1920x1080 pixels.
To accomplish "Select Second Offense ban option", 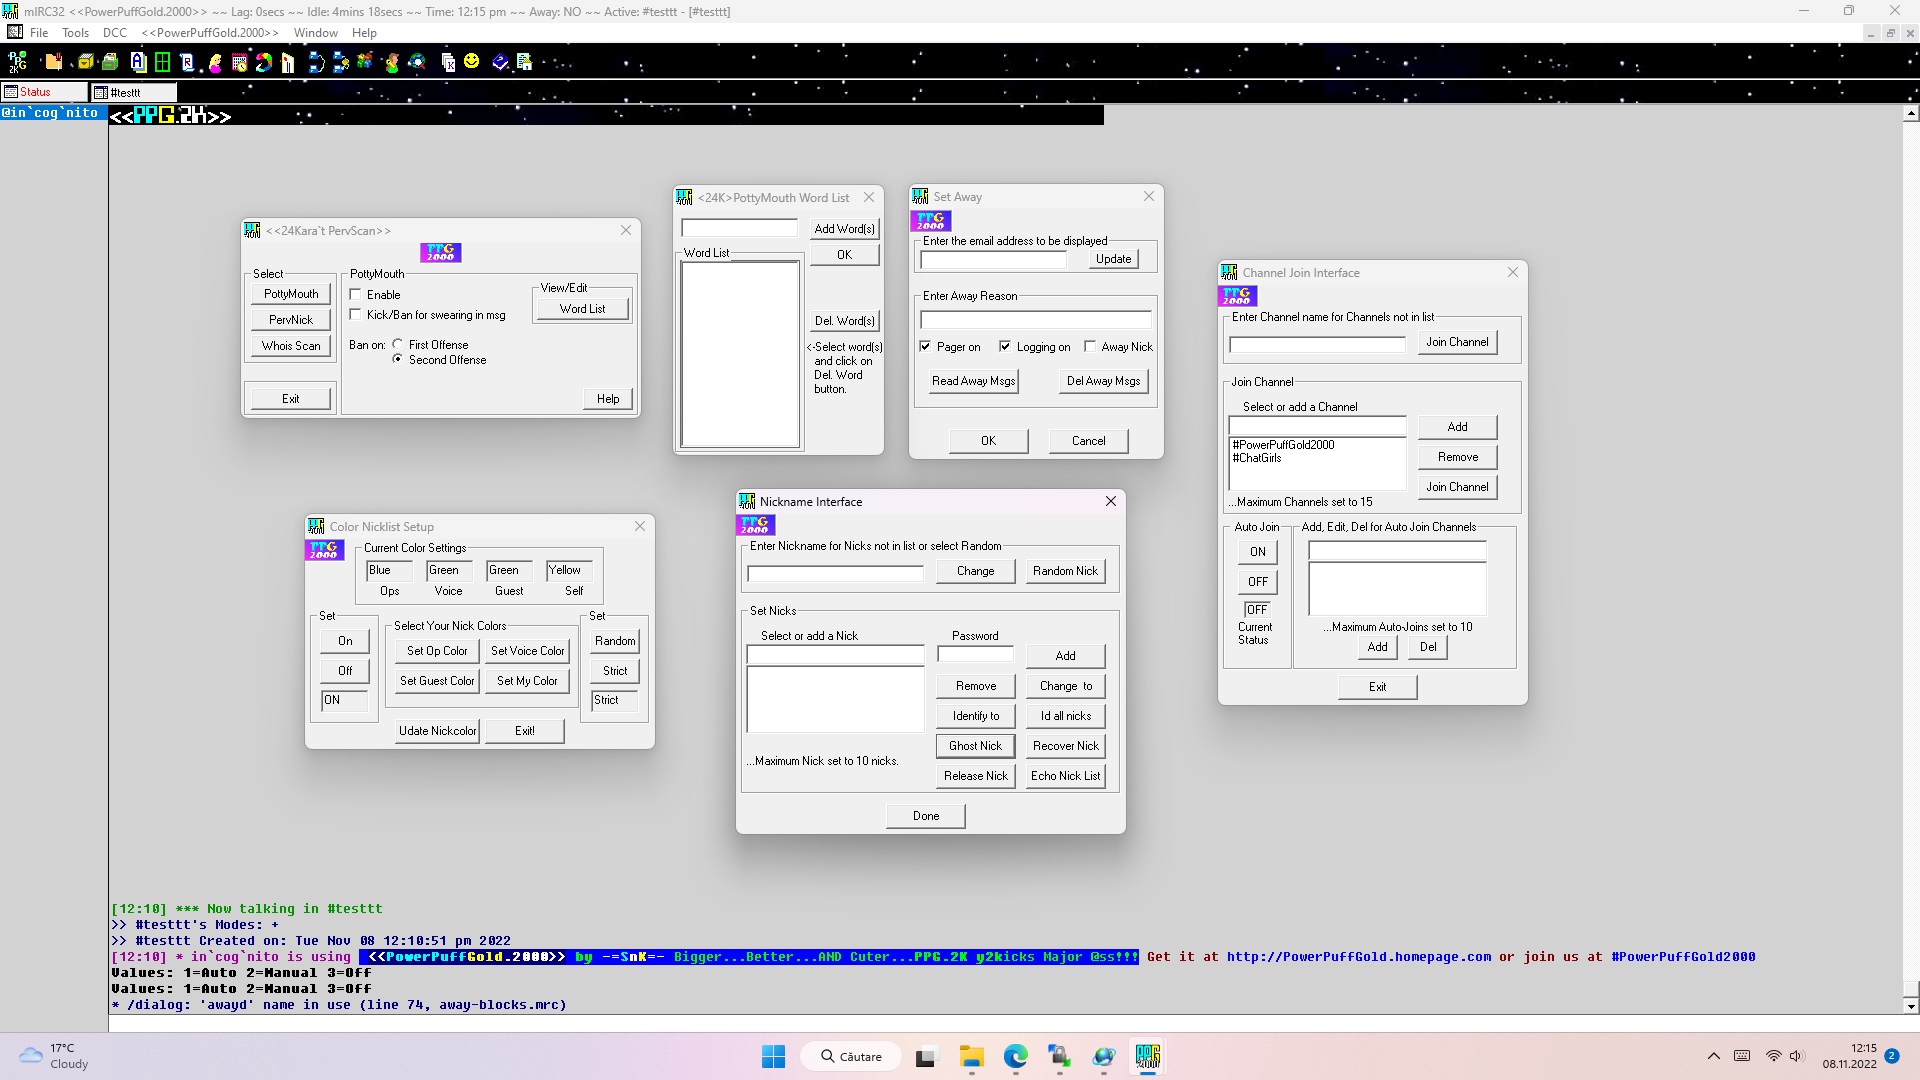I will (x=398, y=359).
